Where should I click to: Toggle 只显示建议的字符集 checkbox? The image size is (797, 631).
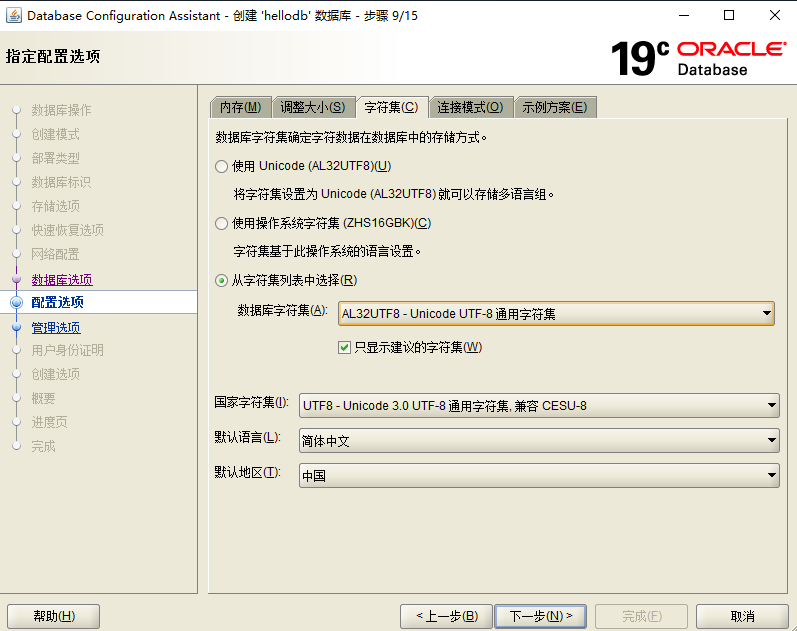[344, 347]
